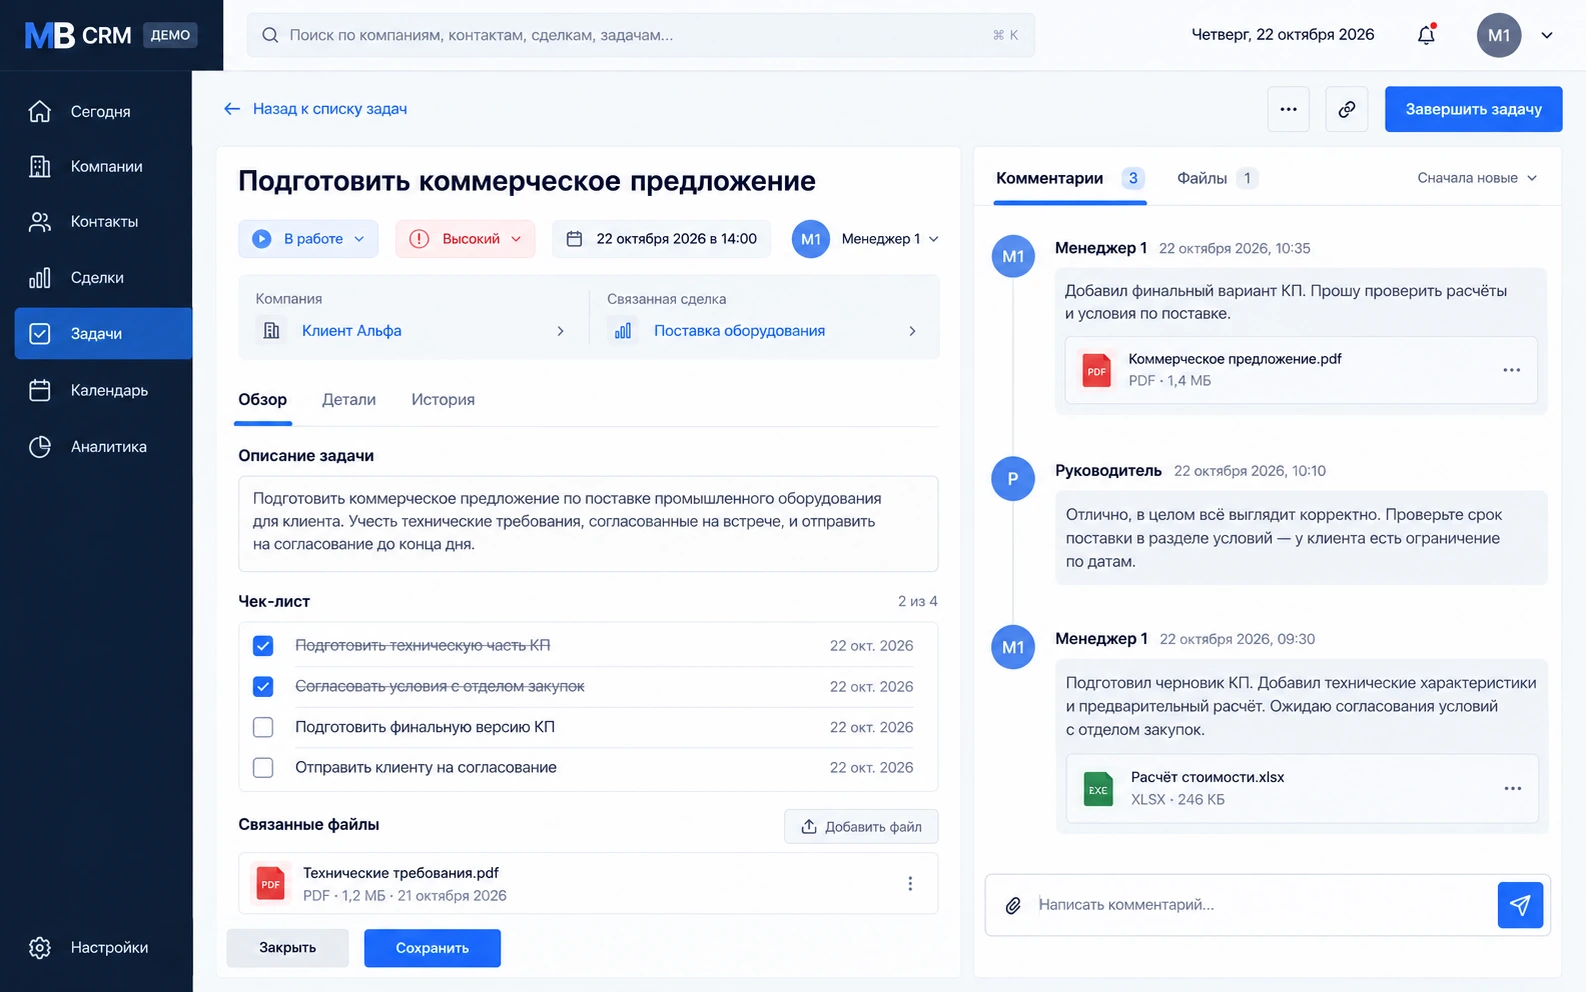The image size is (1586, 992).
Task: Check Подготовить финальную версию КП
Action: tap(263, 727)
